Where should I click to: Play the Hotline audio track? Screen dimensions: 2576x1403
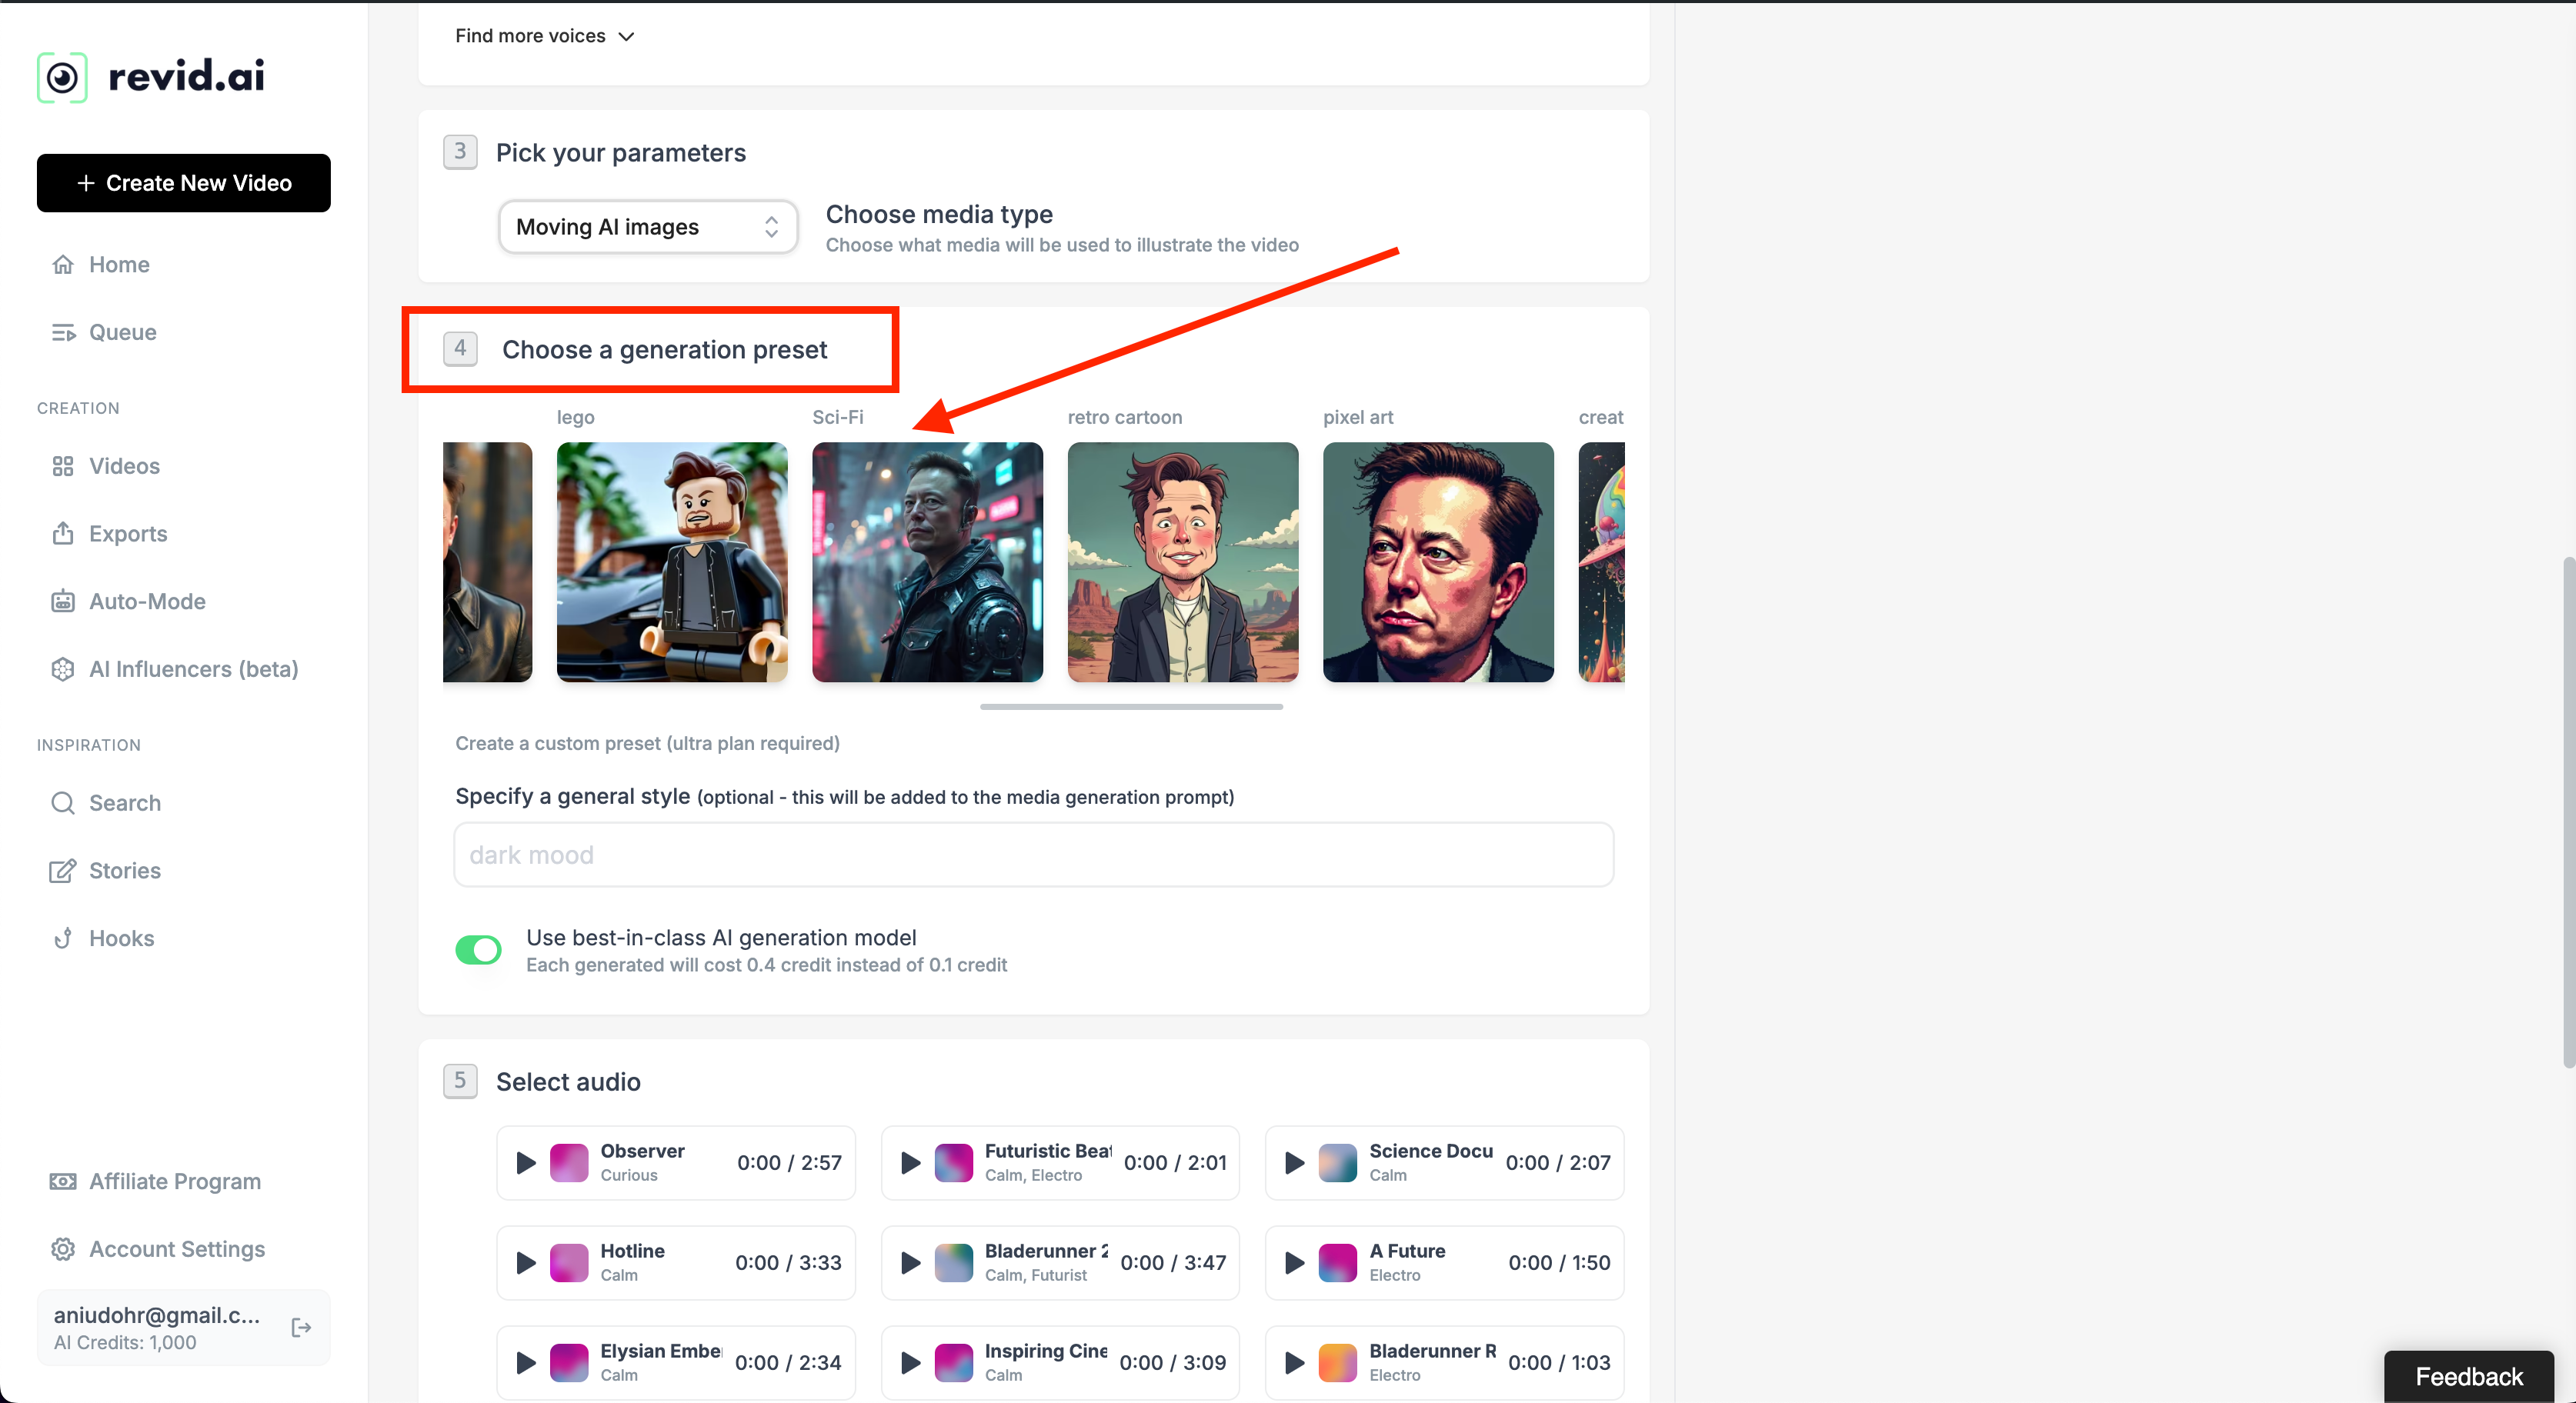pyautogui.click(x=525, y=1262)
